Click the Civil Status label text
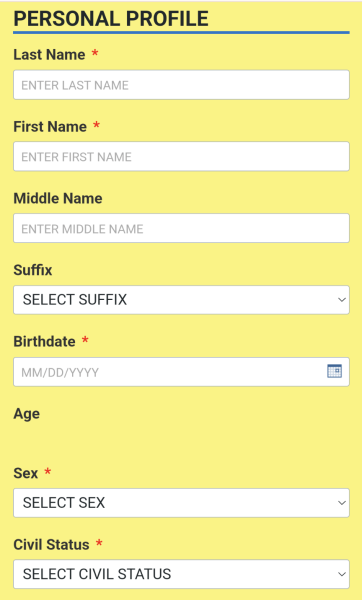The height and width of the screenshot is (600, 362). tap(51, 545)
